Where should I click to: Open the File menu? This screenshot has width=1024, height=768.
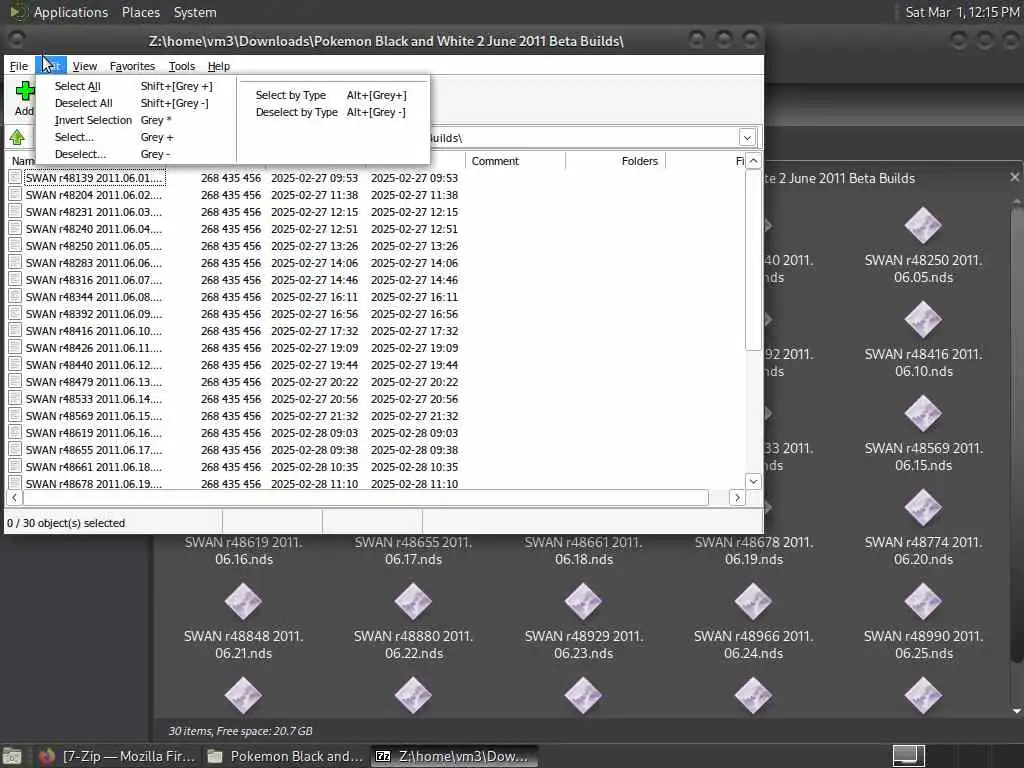18,66
